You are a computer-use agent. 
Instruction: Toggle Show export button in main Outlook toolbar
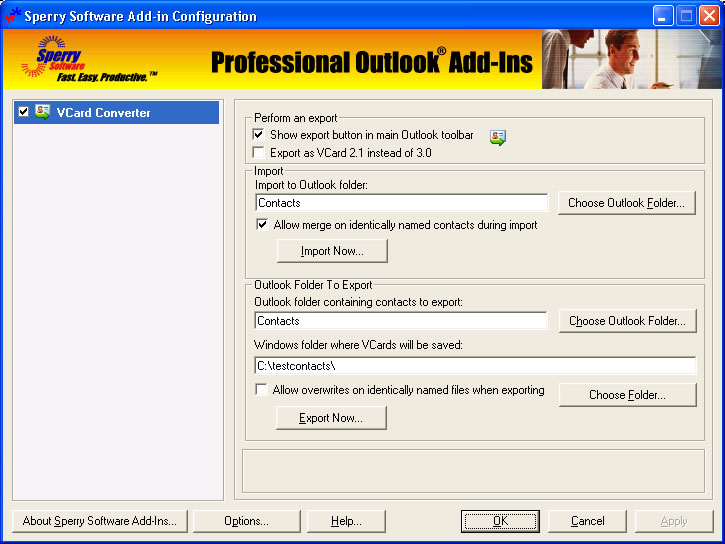258,135
